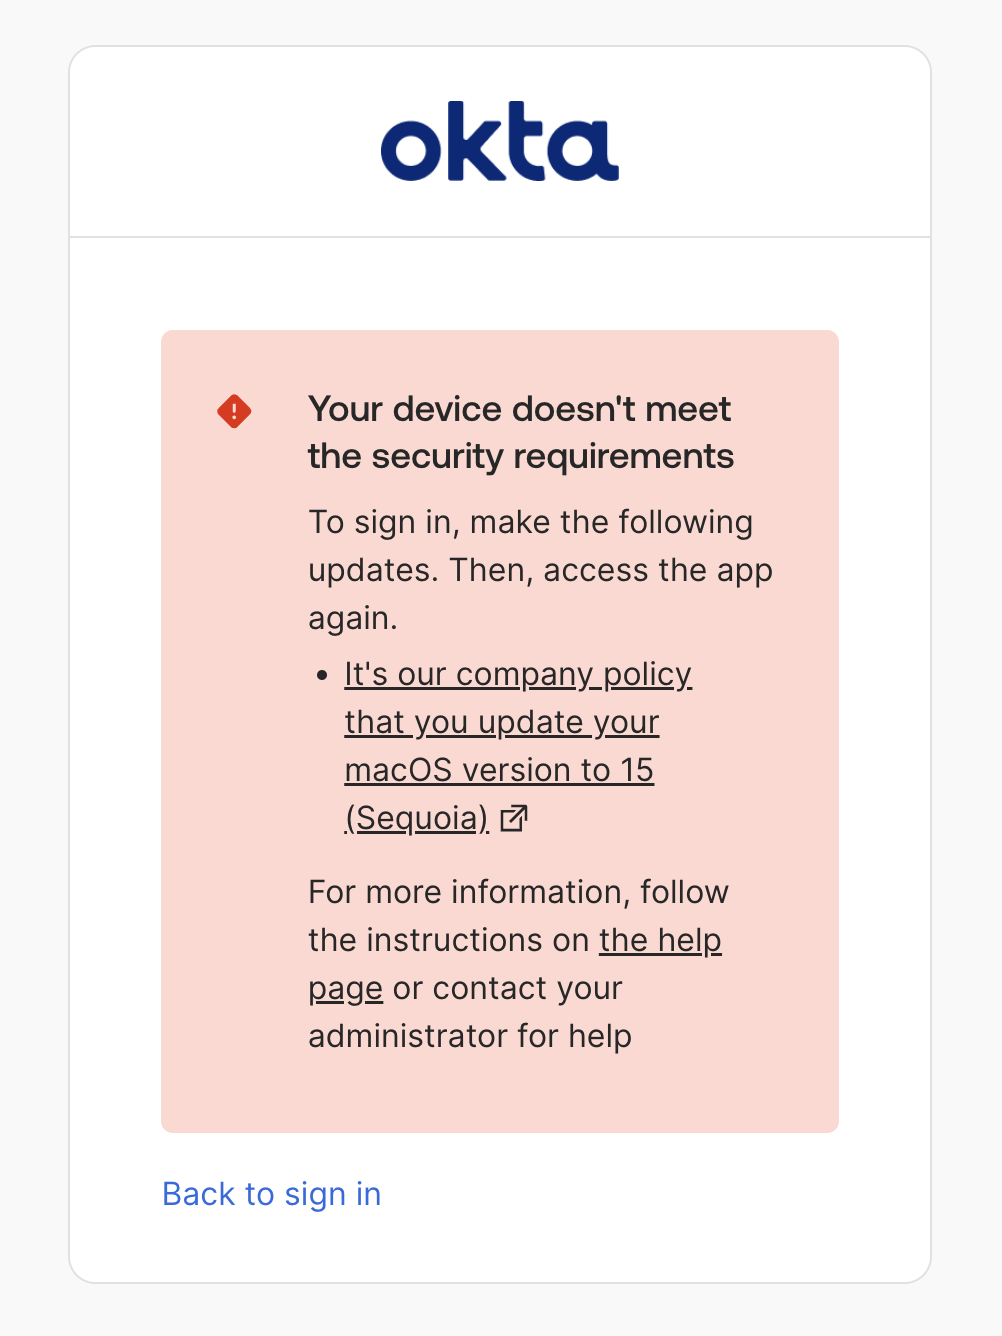Open instructions on the help page
Screen dimensions: 1002x1336
pyautogui.click(x=659, y=940)
